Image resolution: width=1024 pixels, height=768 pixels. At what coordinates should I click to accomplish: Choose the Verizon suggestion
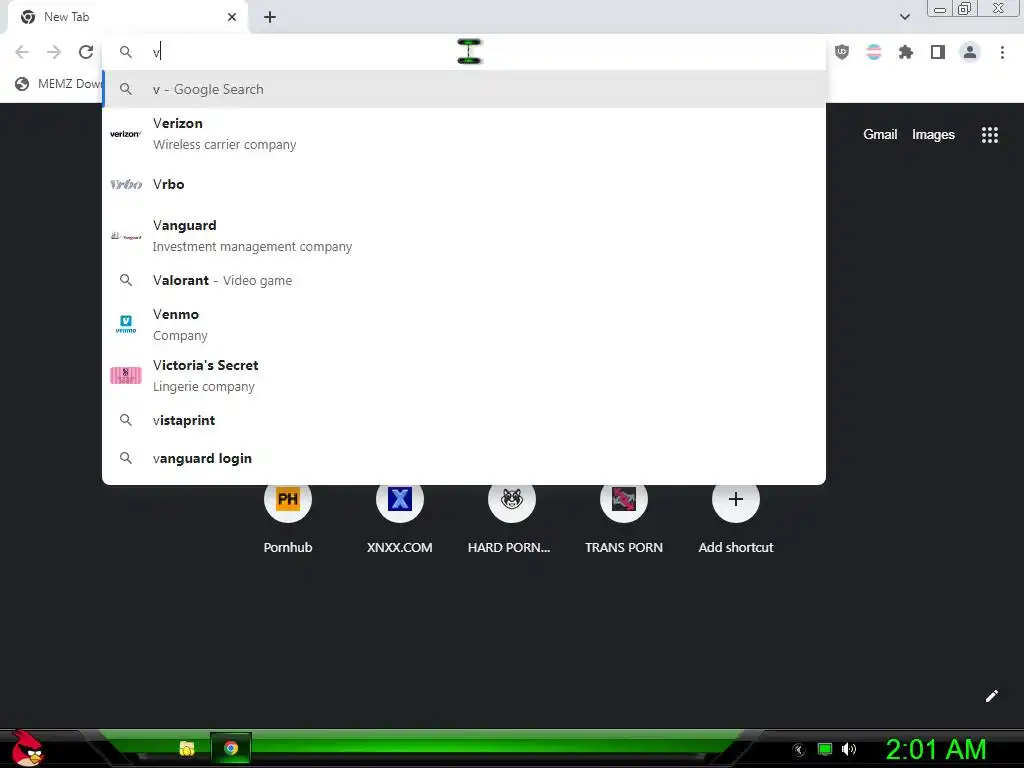(464, 134)
